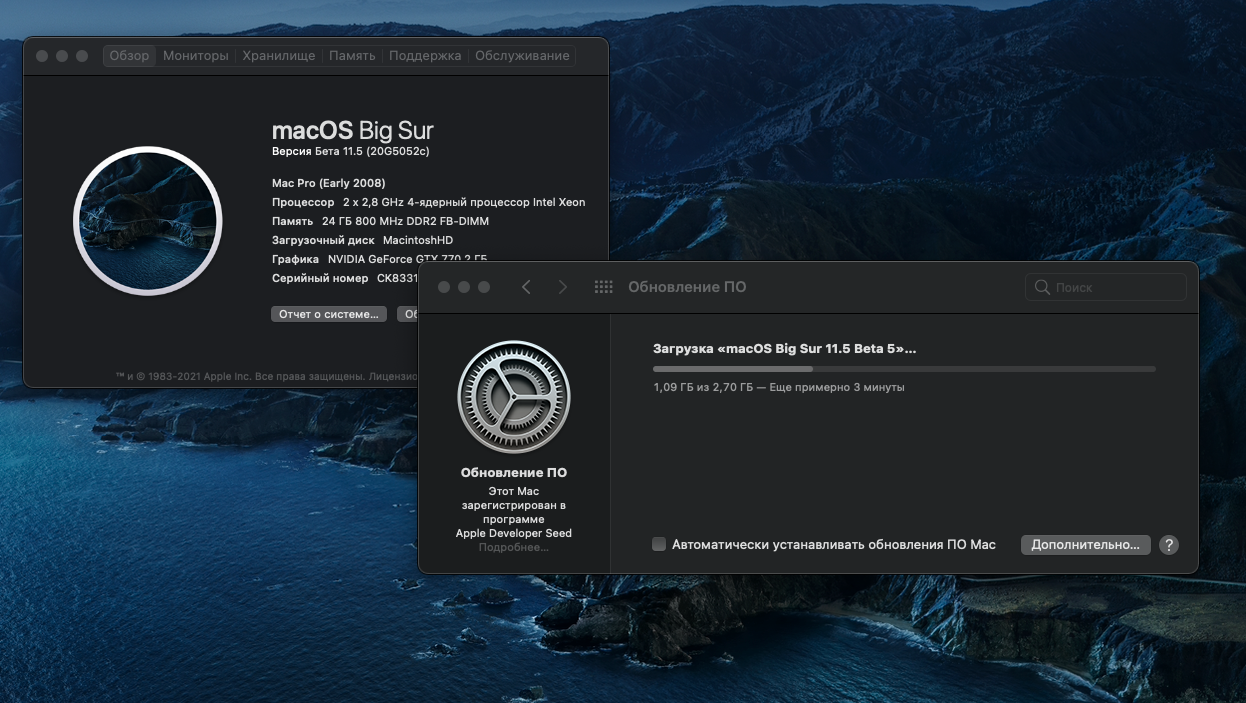Viewport: 1246px width, 703px height.
Task: Click the Mac Pro (Early 2008) text
Action: (x=329, y=183)
